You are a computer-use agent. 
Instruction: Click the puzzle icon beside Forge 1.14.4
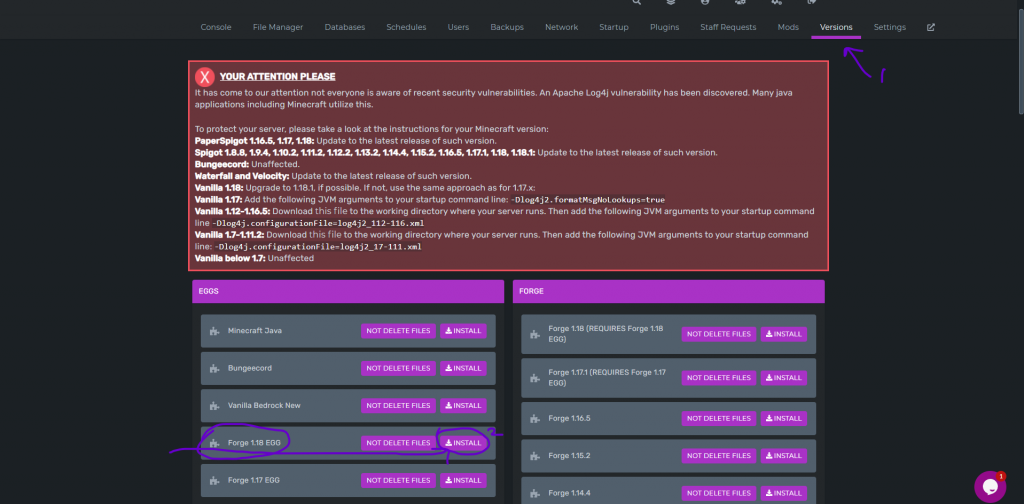pyautogui.click(x=535, y=494)
